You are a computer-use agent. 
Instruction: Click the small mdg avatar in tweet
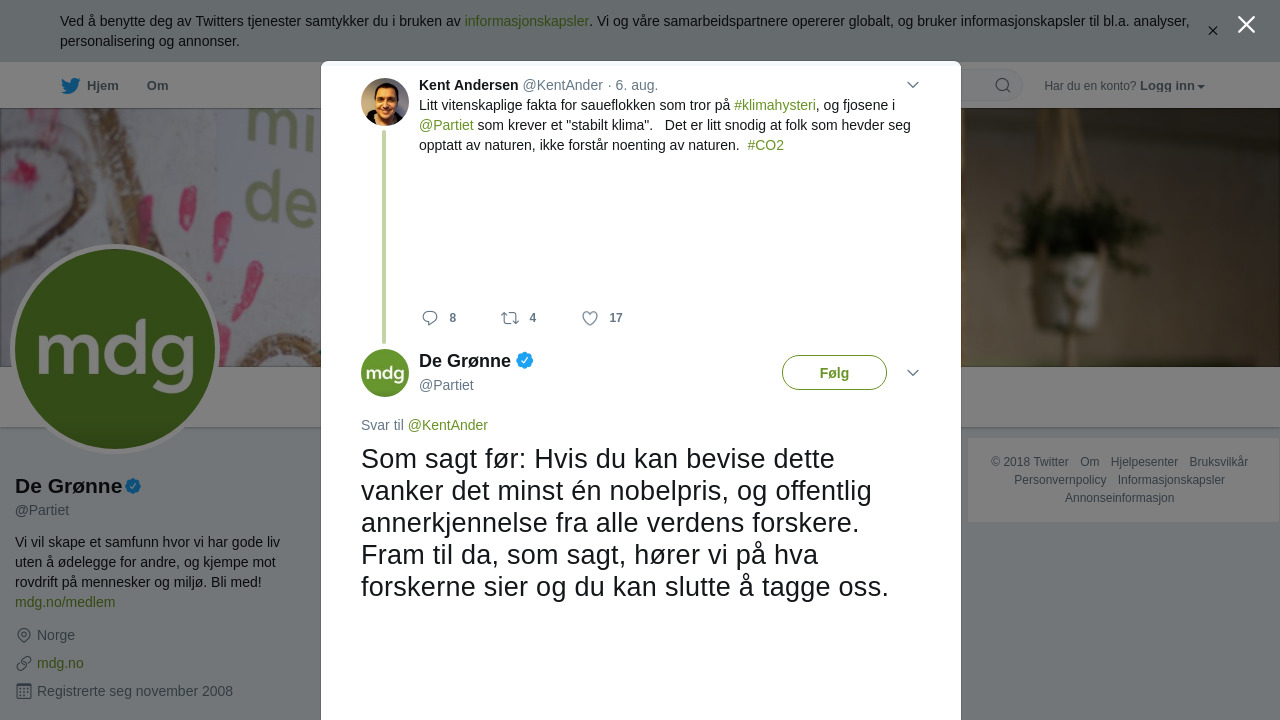pos(385,373)
